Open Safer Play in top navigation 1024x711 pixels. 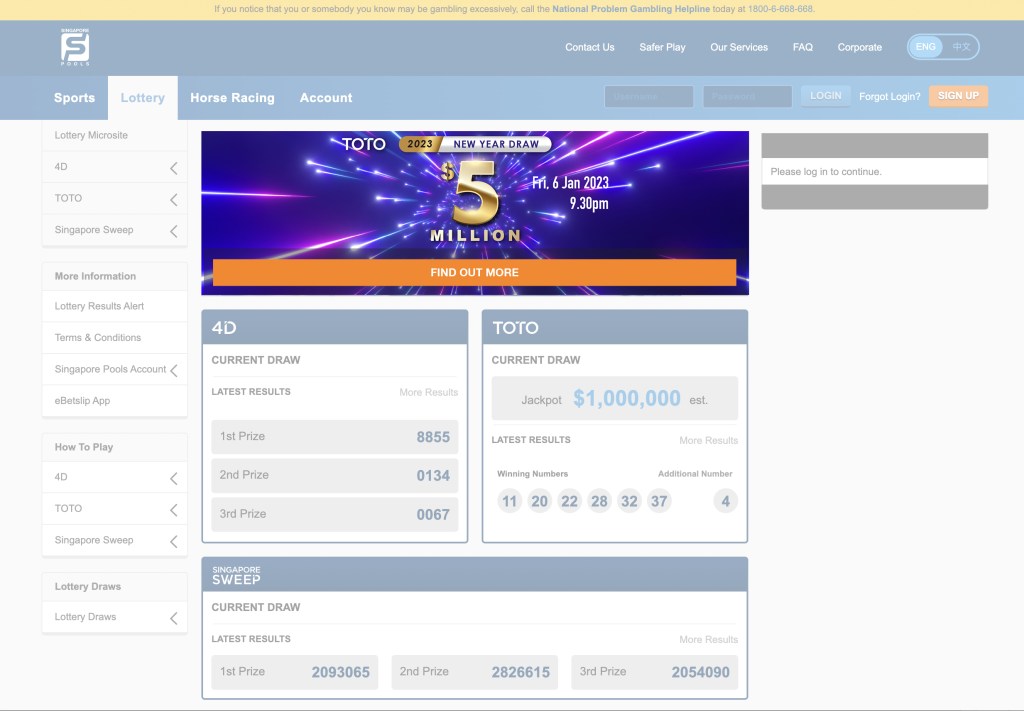coord(662,47)
